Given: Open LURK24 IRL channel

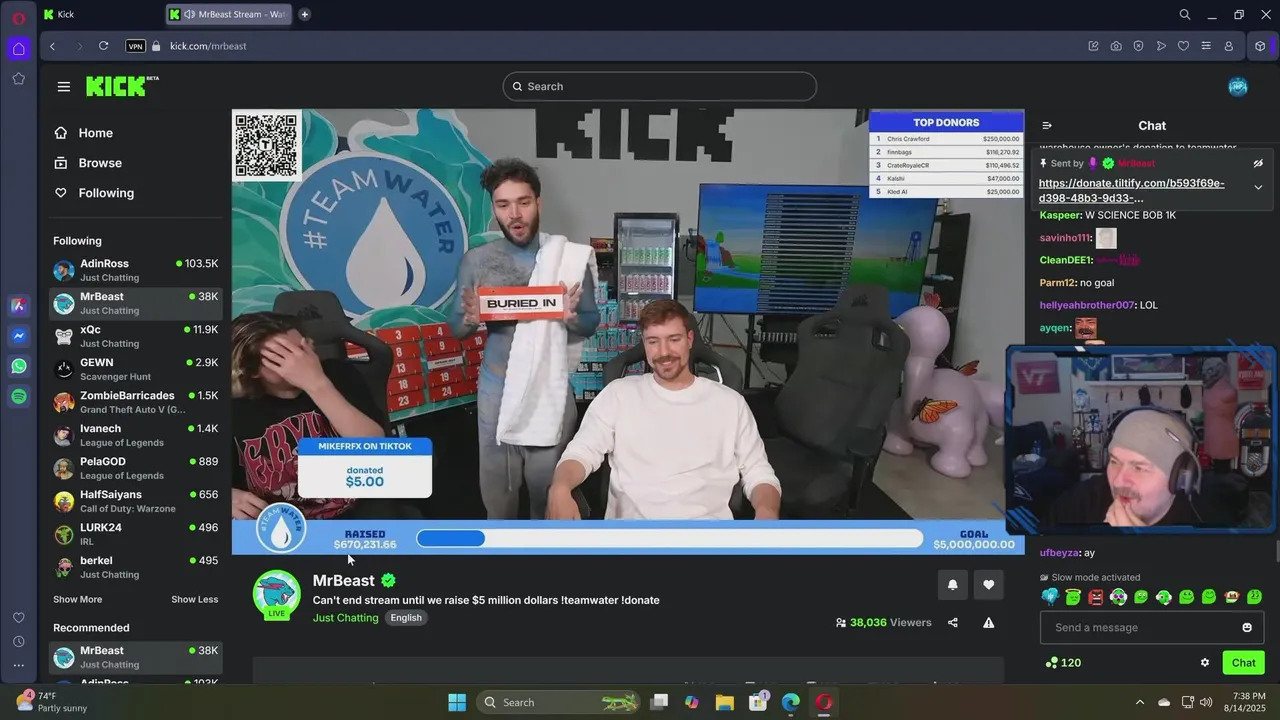Looking at the screenshot, I should click(x=136, y=534).
